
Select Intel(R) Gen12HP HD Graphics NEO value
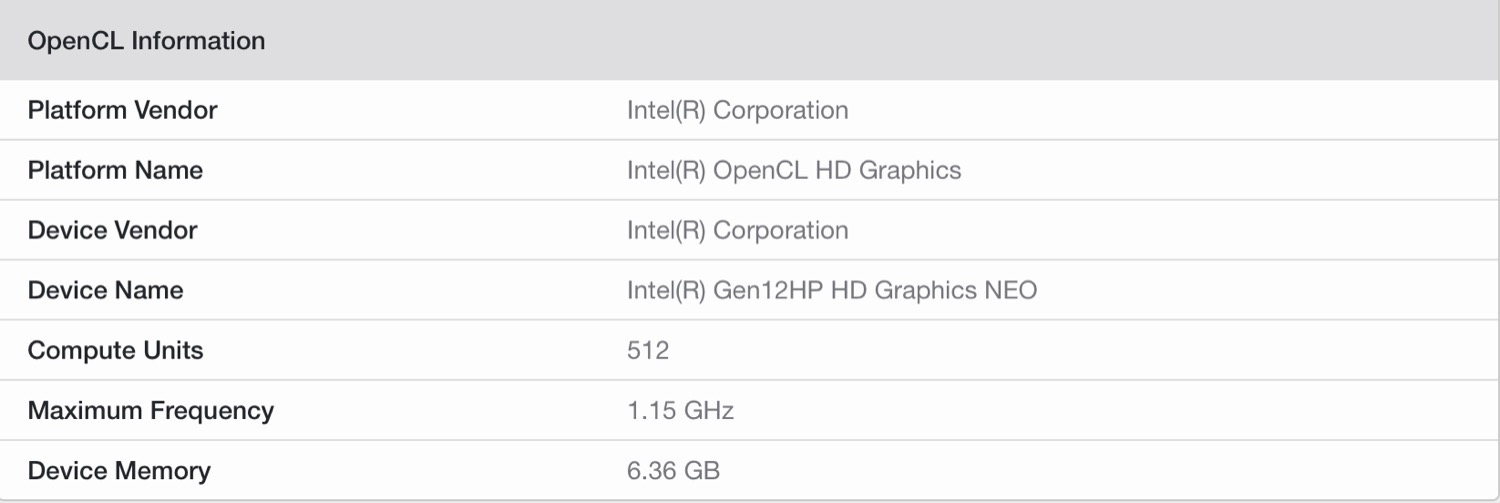(831, 290)
